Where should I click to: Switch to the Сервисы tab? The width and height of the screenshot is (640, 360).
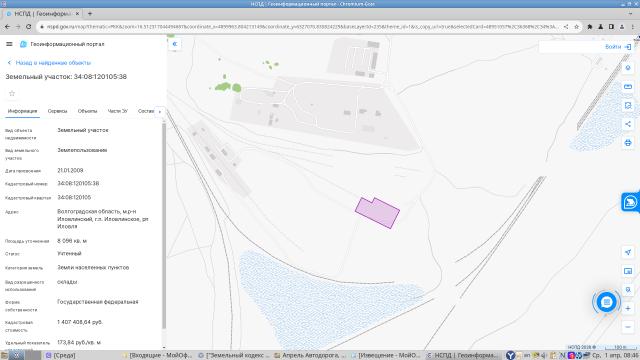click(57, 111)
